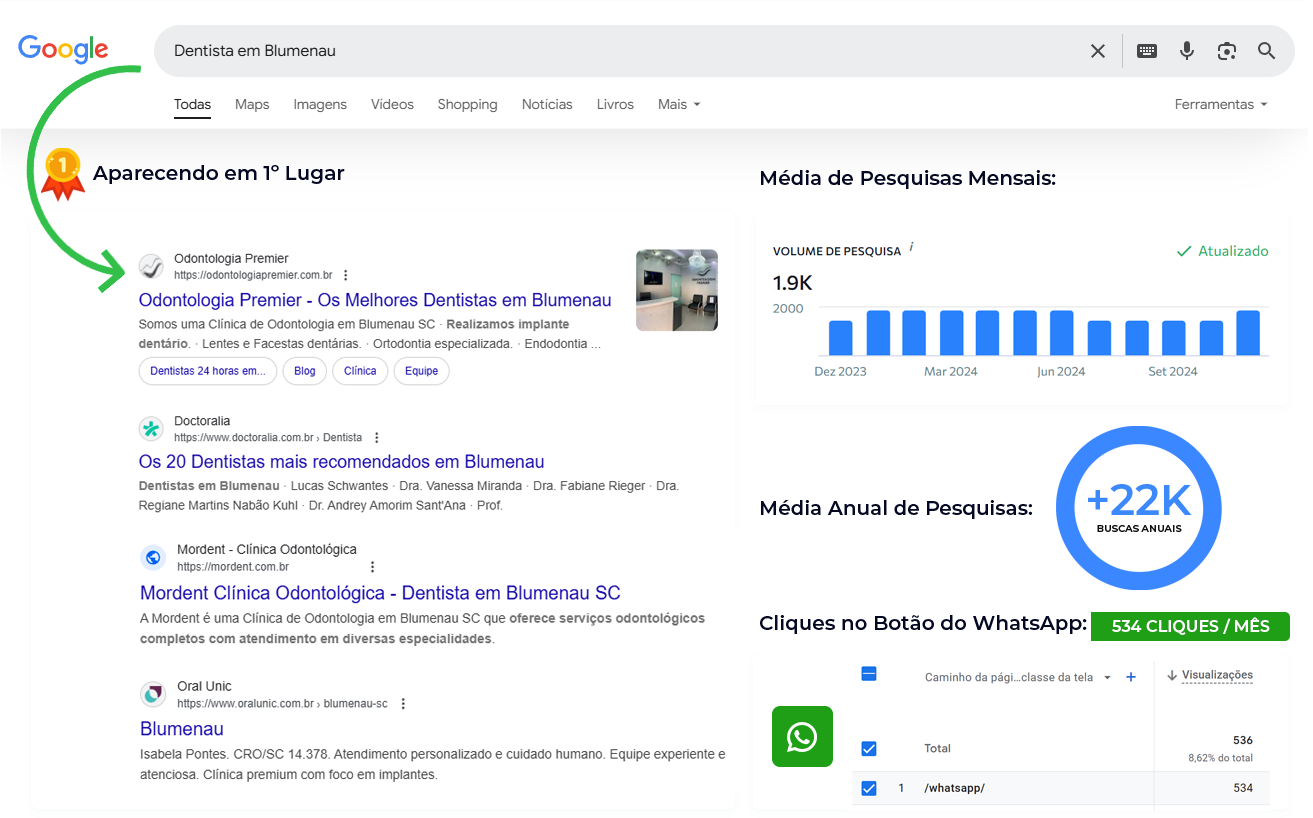Open the Caminho da página dimension dropdown

(x=1018, y=678)
